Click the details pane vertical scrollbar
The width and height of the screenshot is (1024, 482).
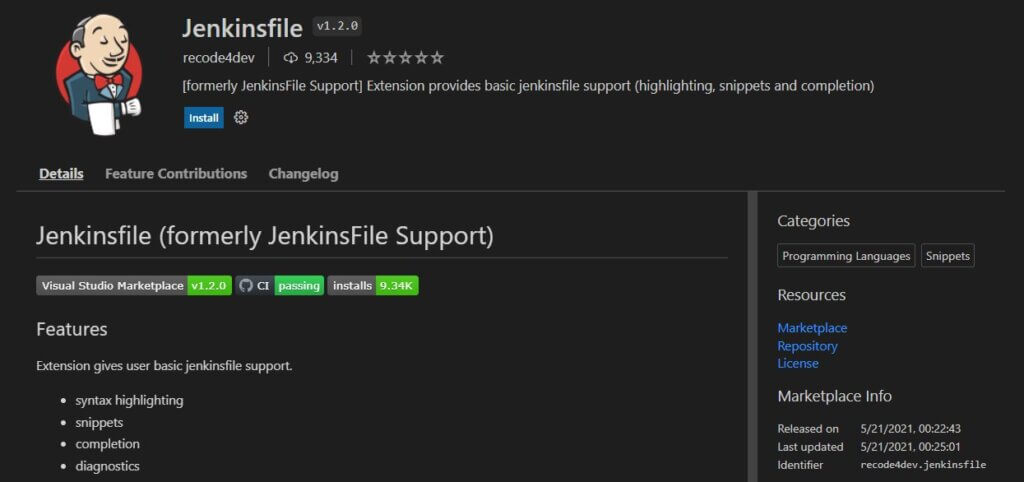click(x=752, y=336)
